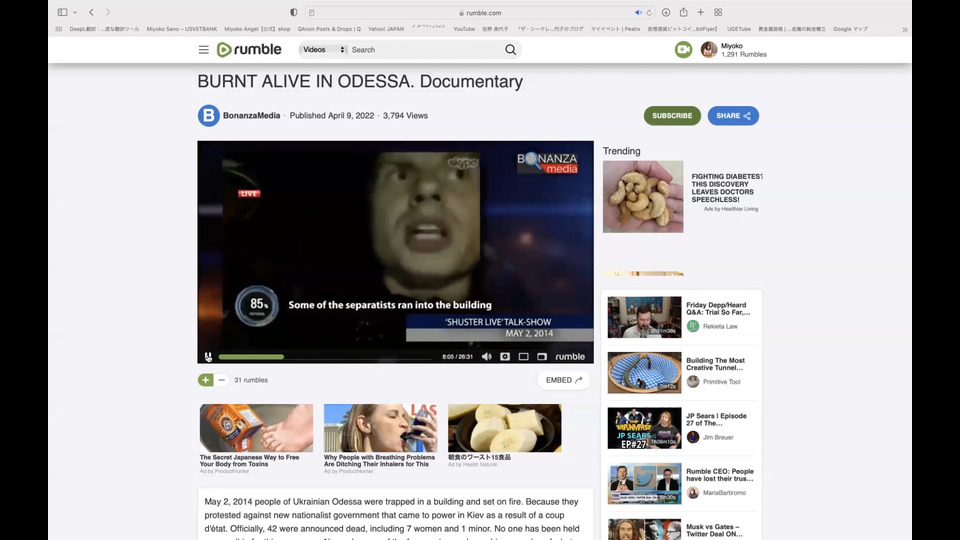Click the green upload video camera icon
Image resolution: width=960 pixels, height=540 pixels.
coord(683,50)
